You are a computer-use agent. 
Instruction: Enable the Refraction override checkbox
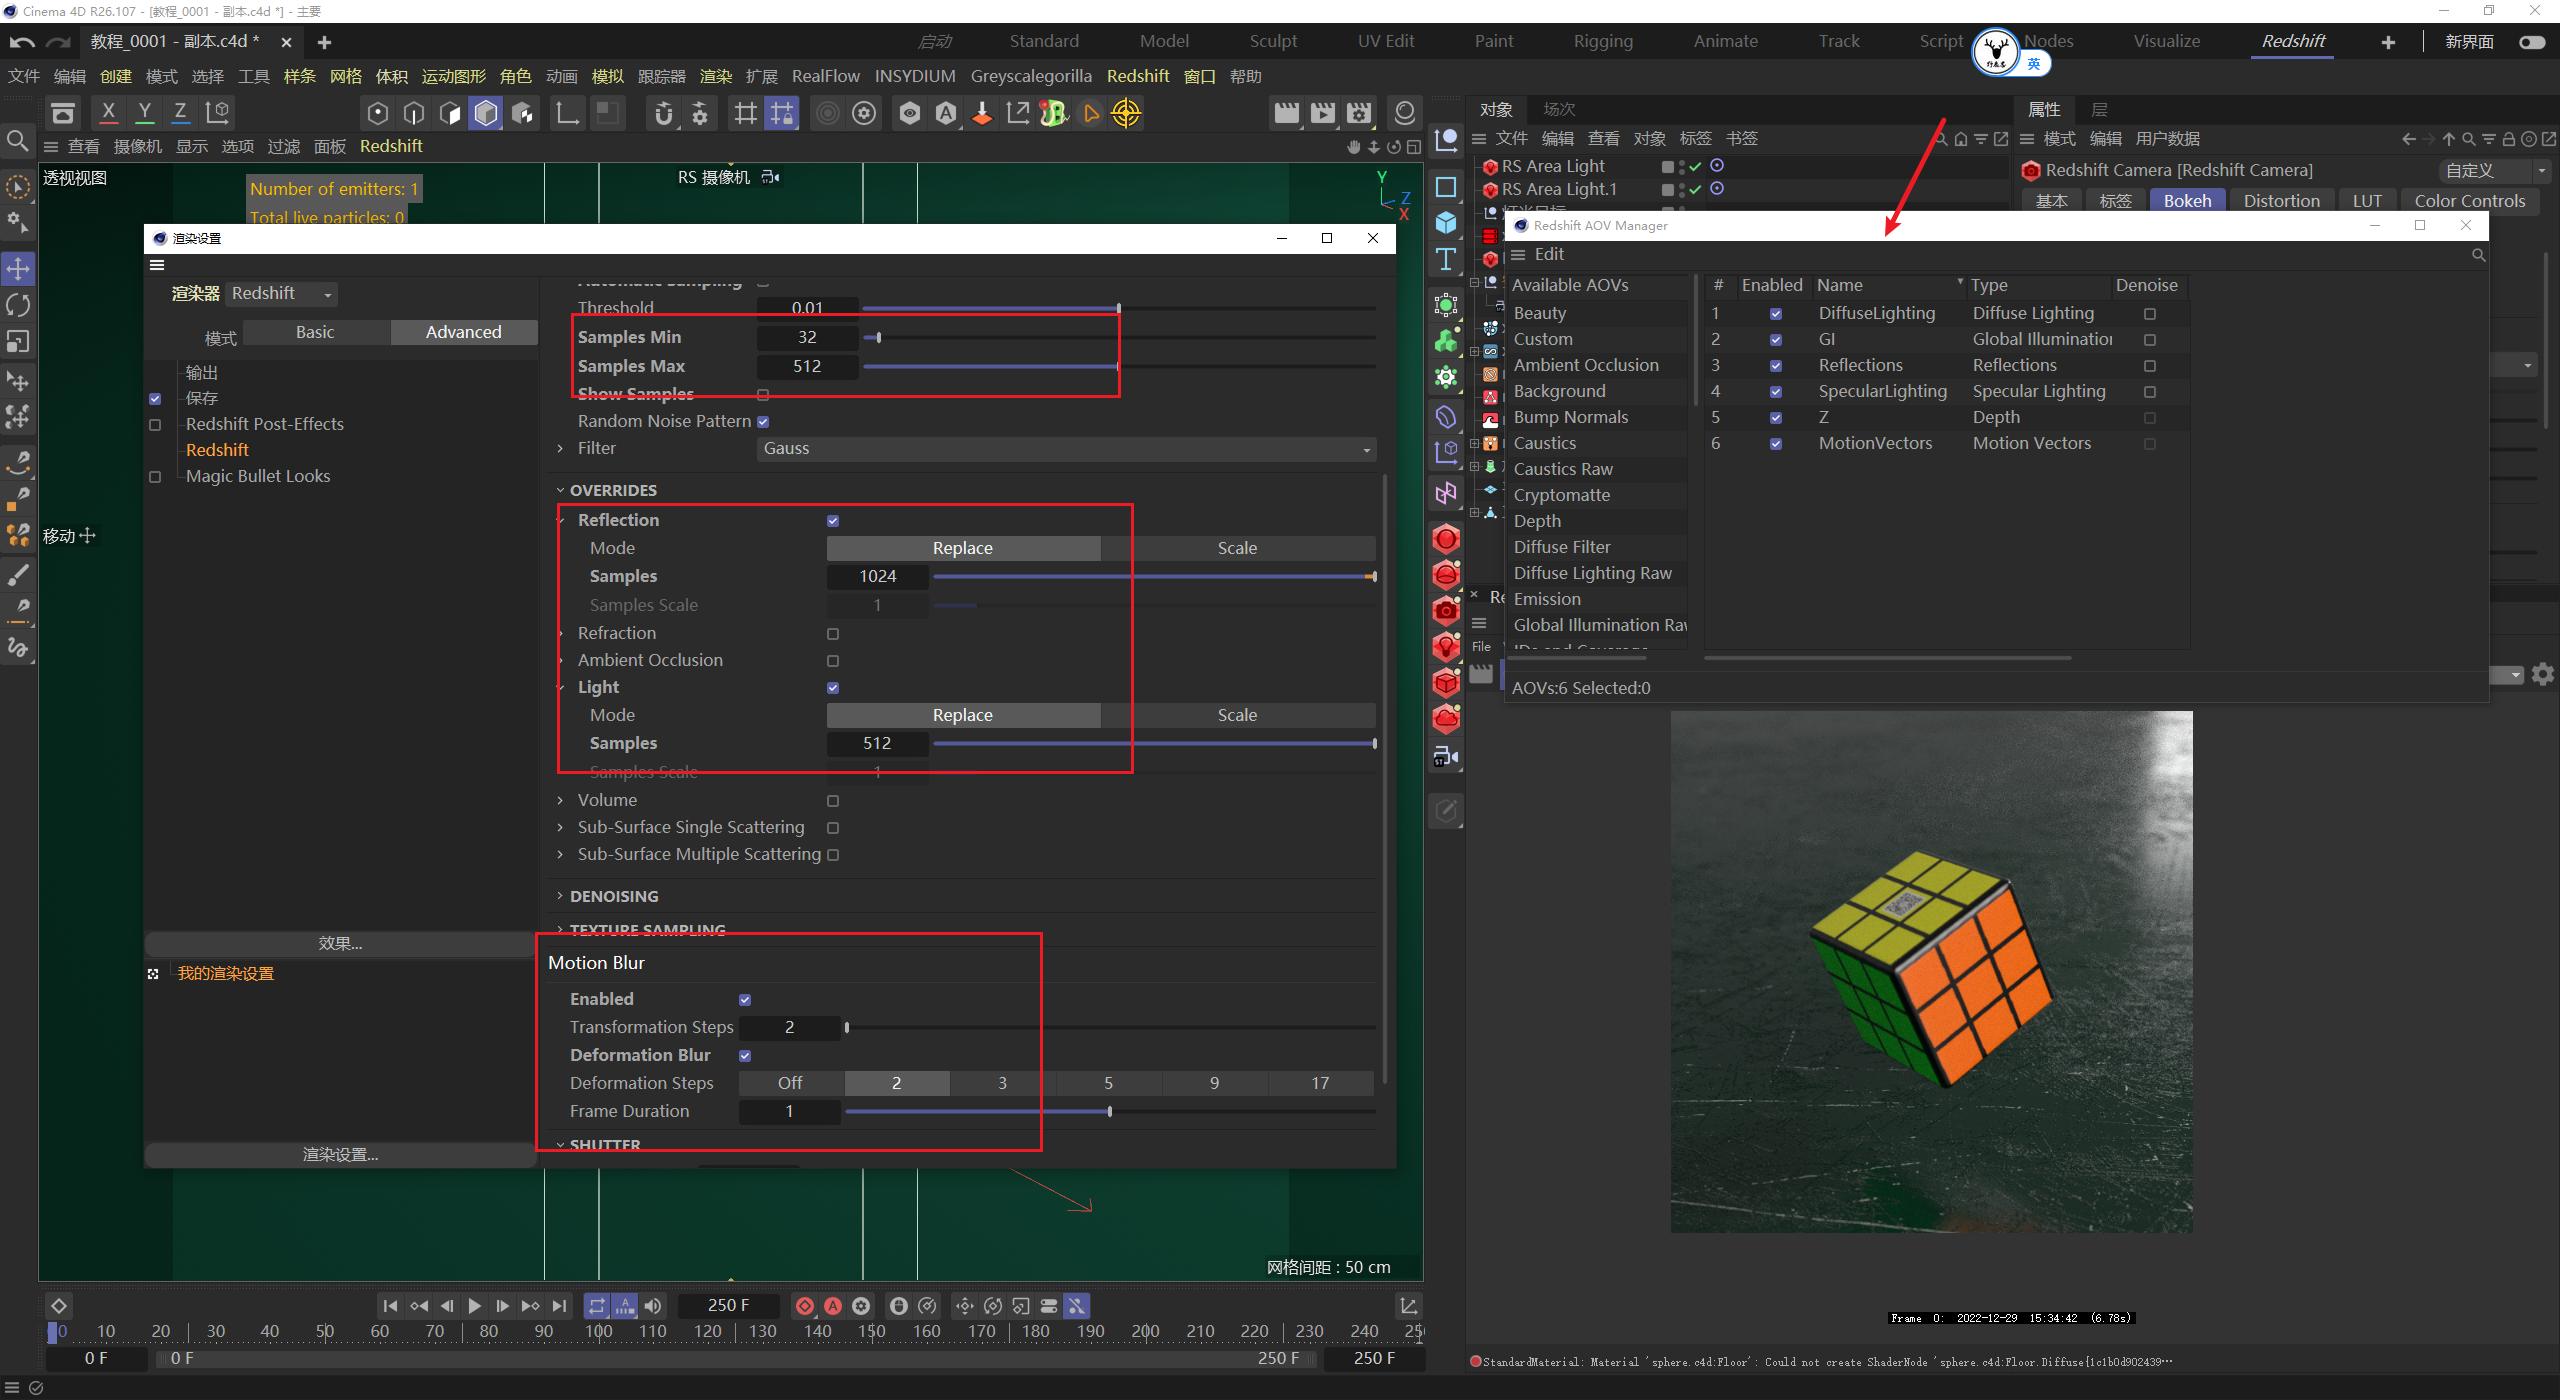(833, 633)
